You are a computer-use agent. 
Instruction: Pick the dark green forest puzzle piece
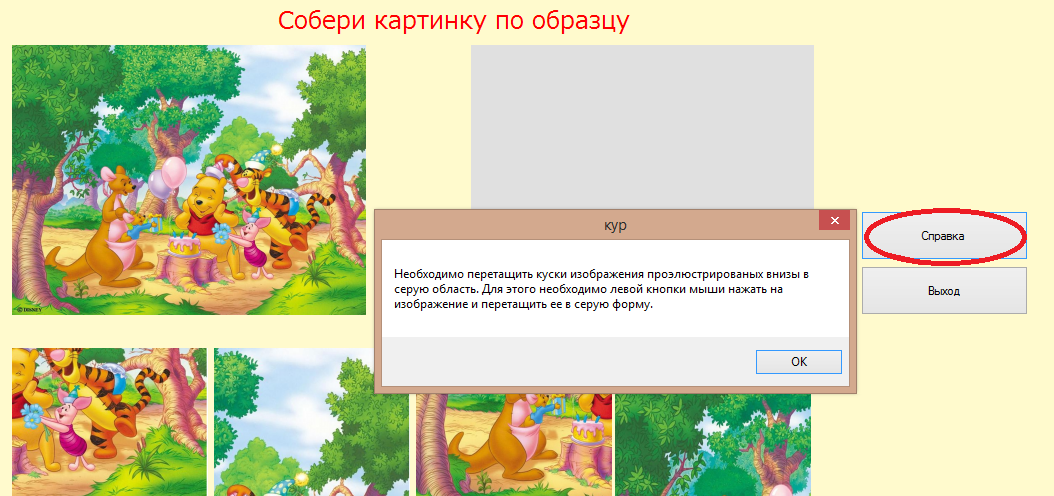click(713, 444)
